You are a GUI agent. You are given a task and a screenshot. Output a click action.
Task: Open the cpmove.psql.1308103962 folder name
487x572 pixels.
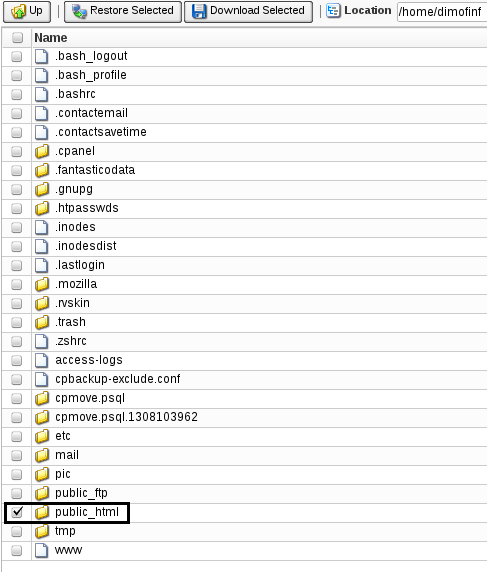(126, 417)
